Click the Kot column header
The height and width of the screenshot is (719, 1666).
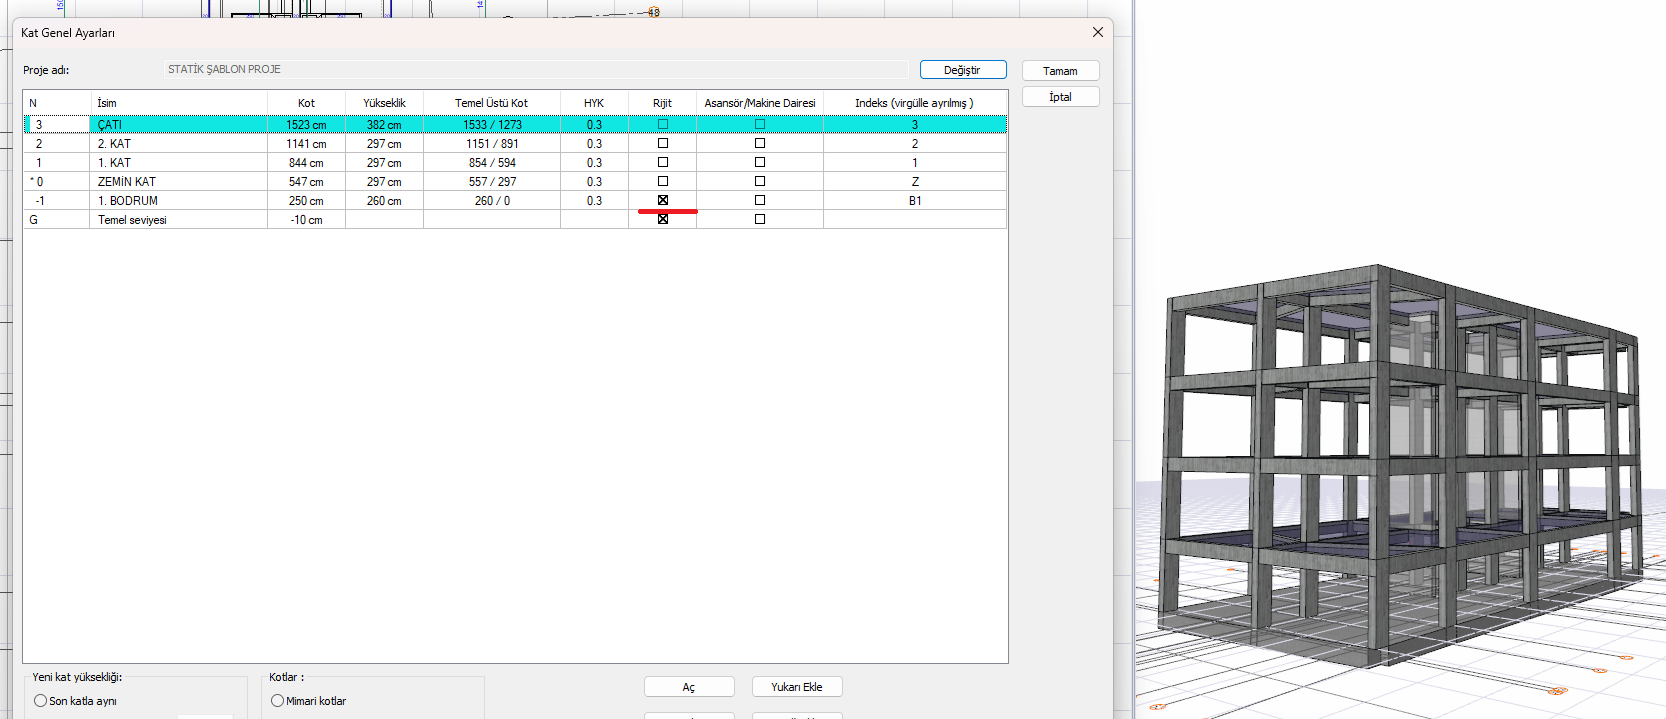pyautogui.click(x=306, y=103)
